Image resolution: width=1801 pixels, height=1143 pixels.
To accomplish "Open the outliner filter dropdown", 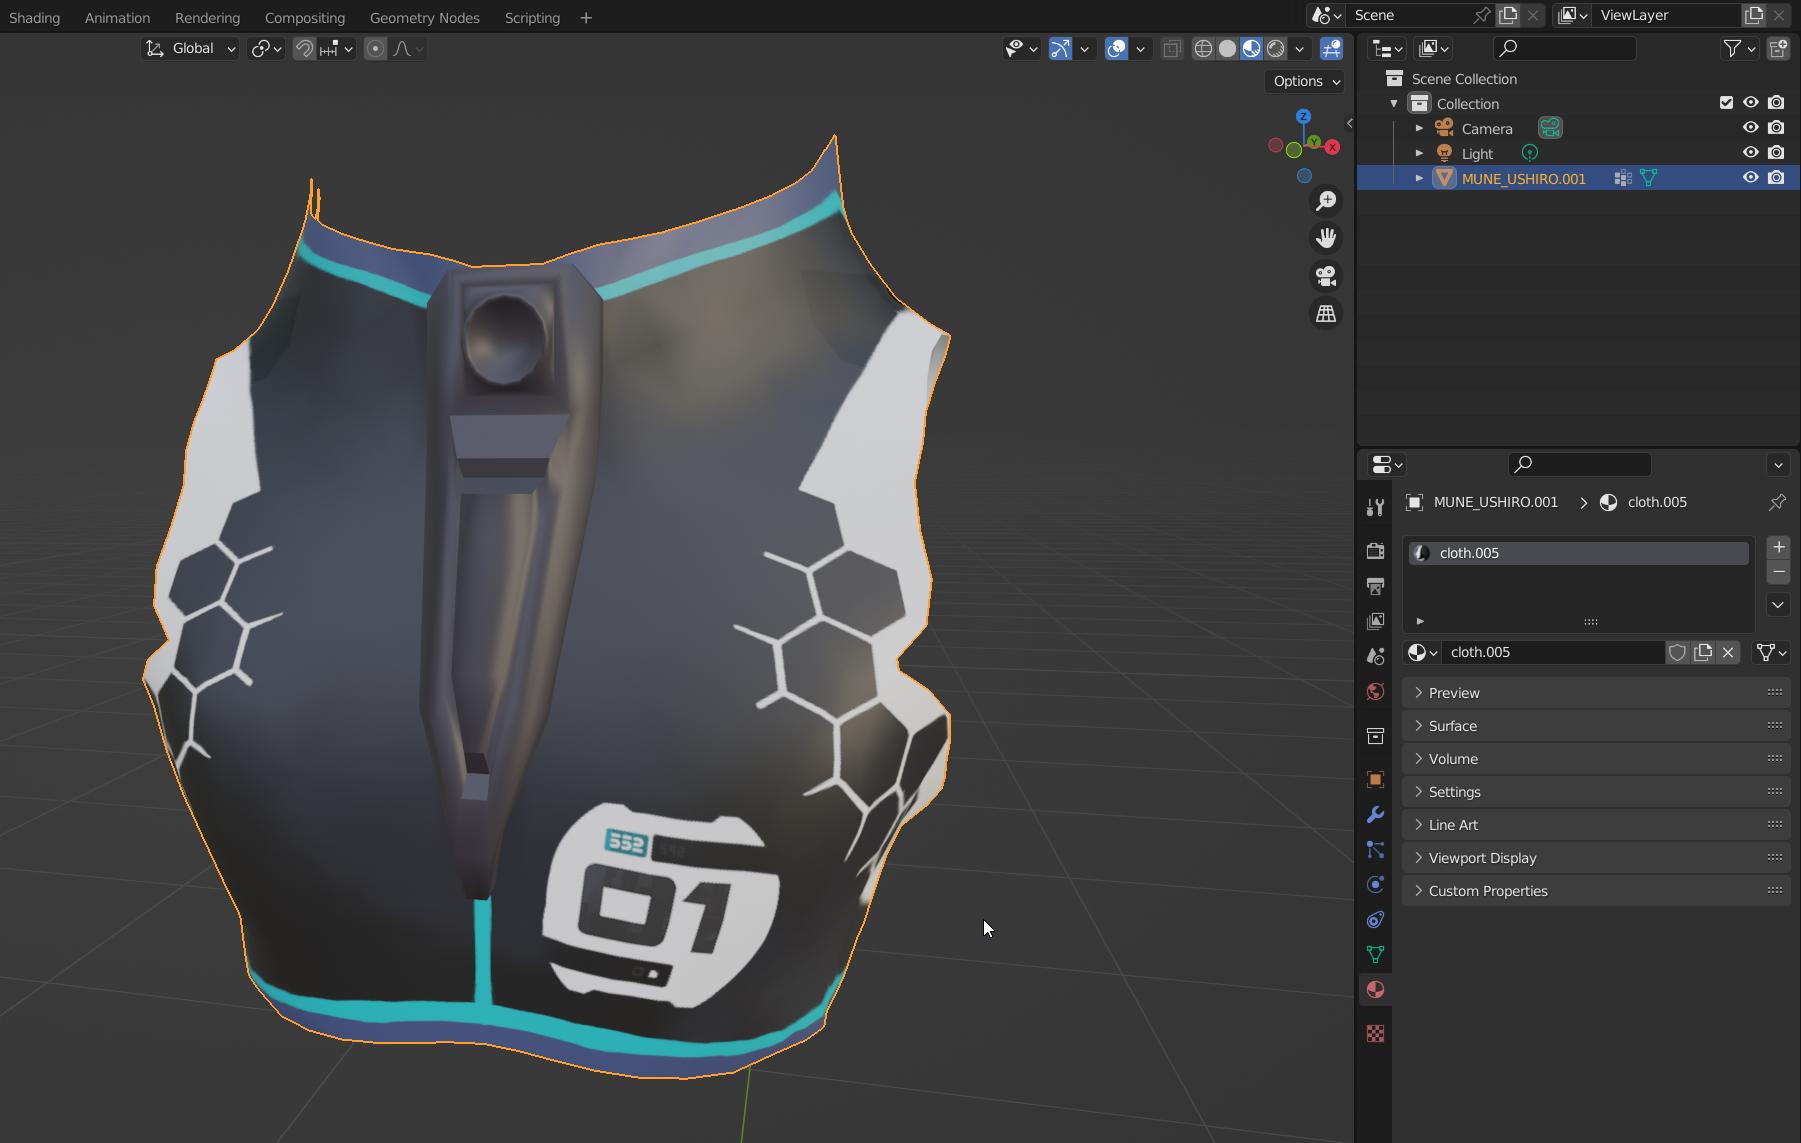I will [1739, 48].
